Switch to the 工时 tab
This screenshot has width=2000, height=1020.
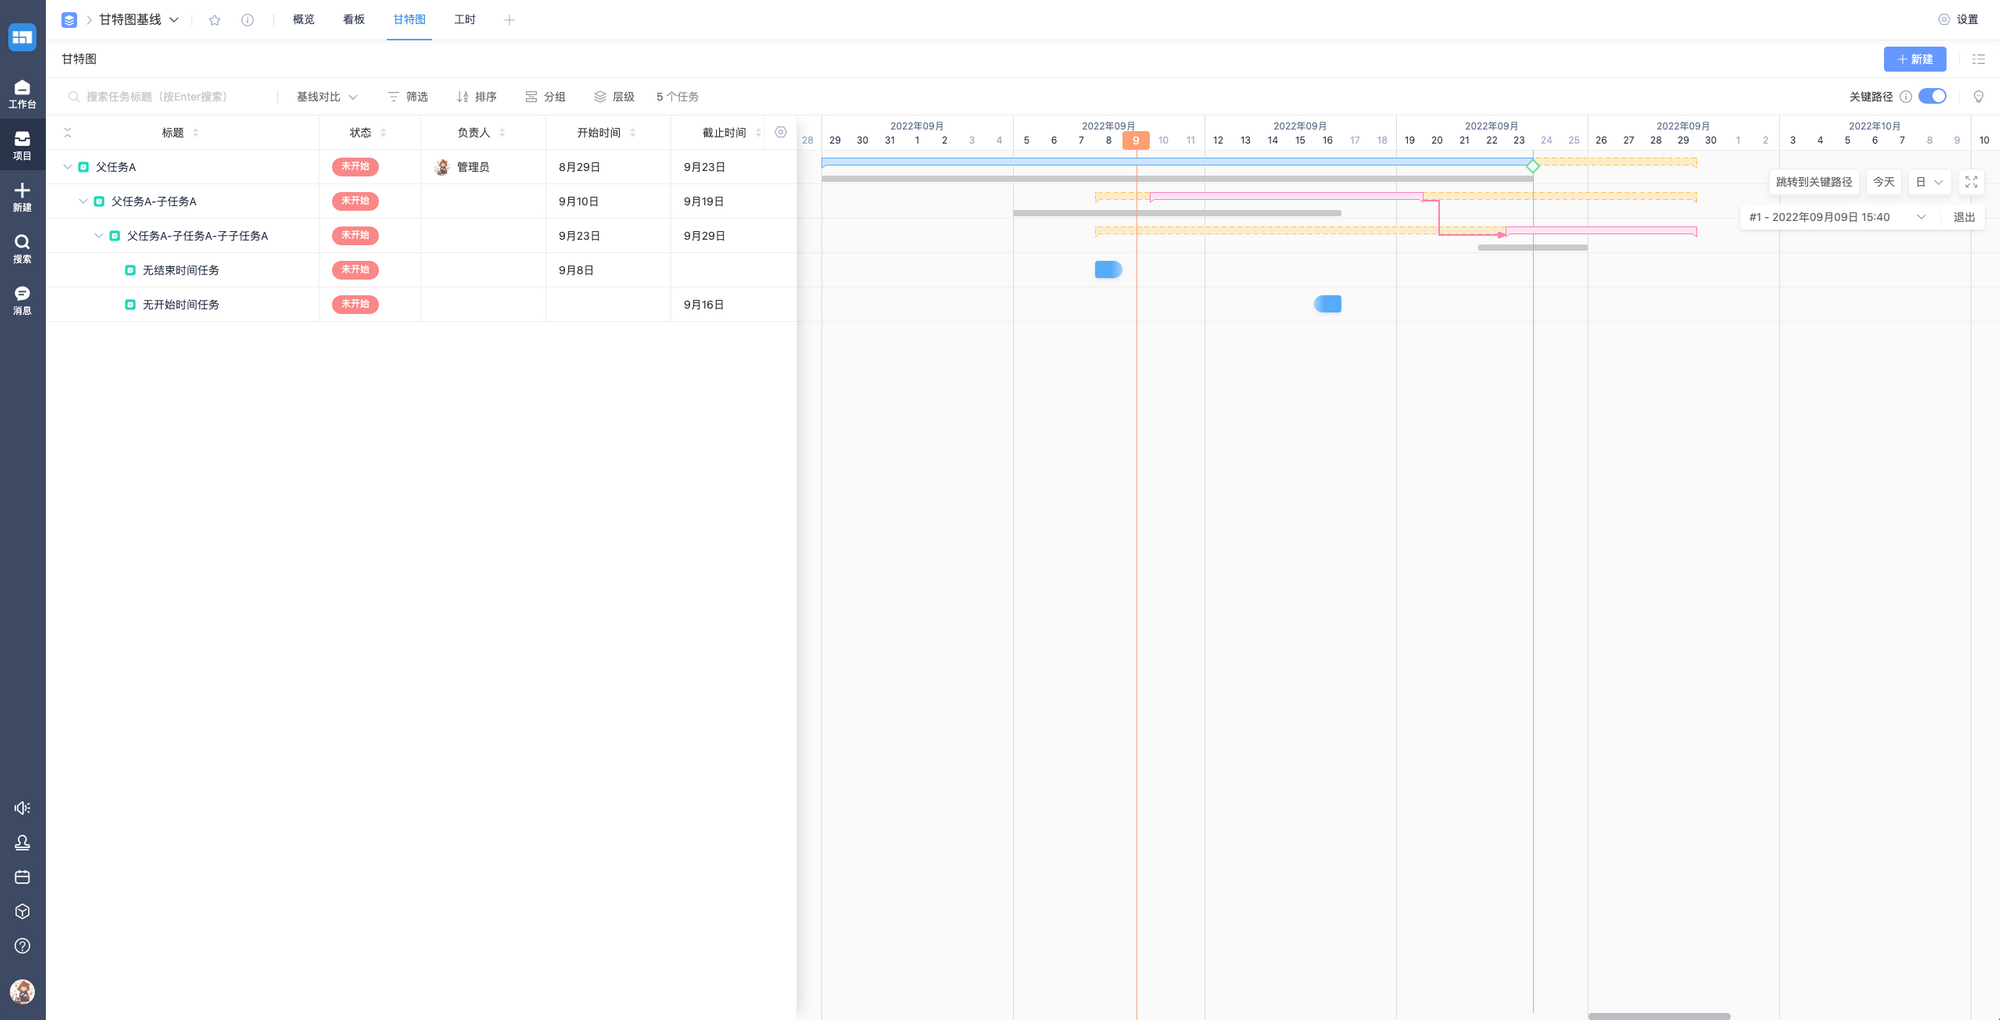tap(465, 20)
